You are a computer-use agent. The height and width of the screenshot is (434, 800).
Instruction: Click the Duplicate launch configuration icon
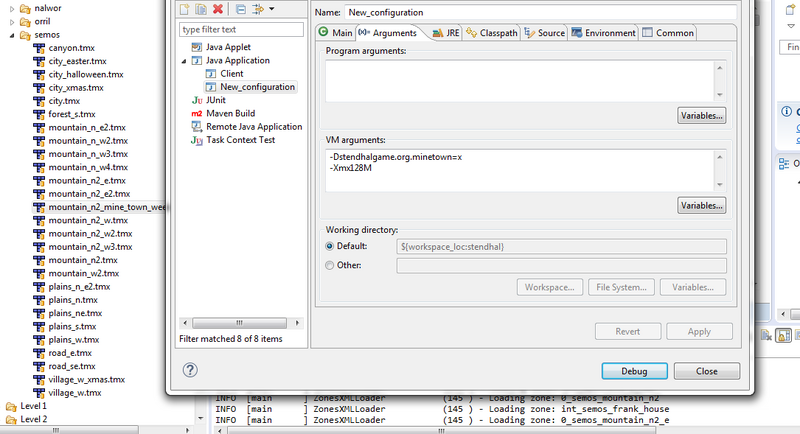click(x=203, y=9)
